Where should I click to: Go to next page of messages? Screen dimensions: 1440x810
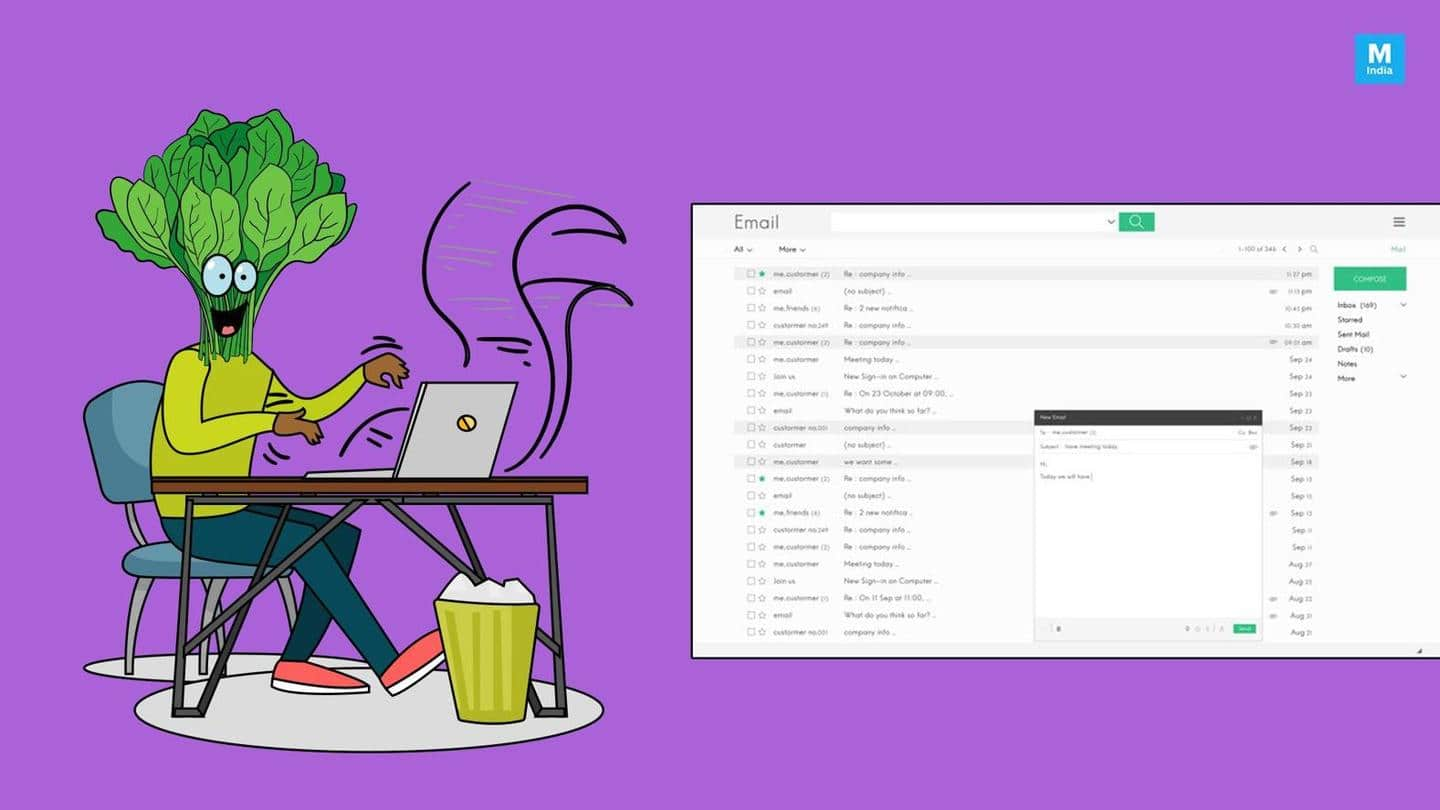1300,249
